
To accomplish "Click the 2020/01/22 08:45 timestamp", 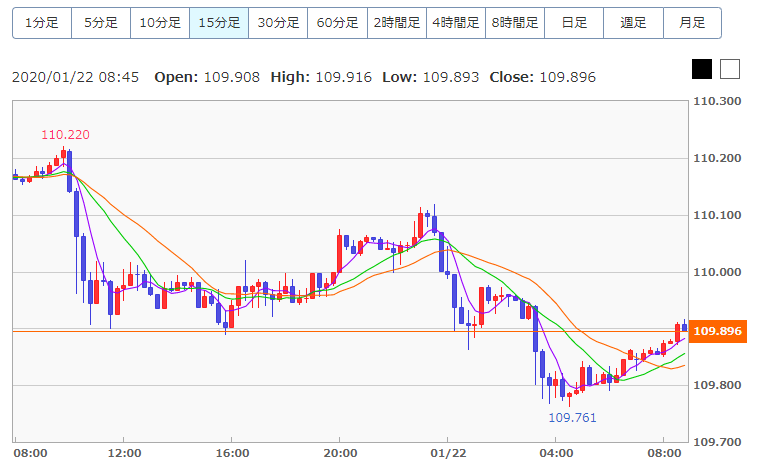I will (75, 77).
